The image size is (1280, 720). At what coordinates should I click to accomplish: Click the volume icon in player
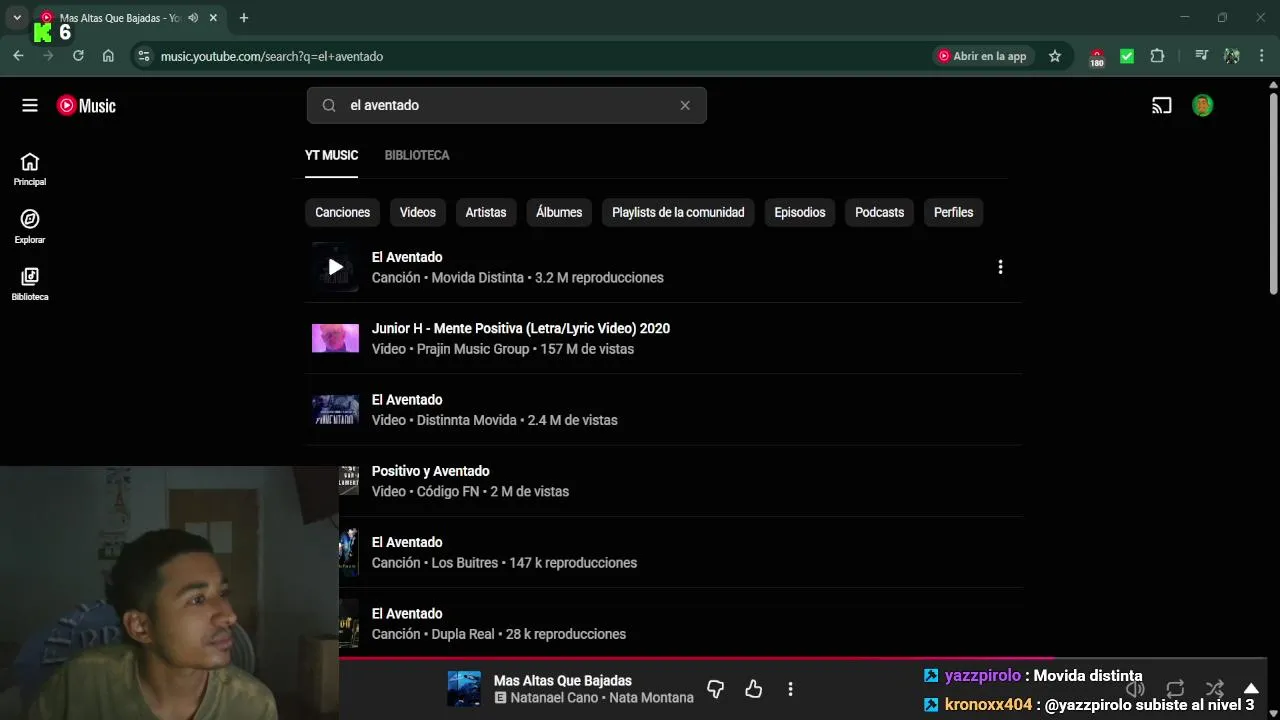1135,689
